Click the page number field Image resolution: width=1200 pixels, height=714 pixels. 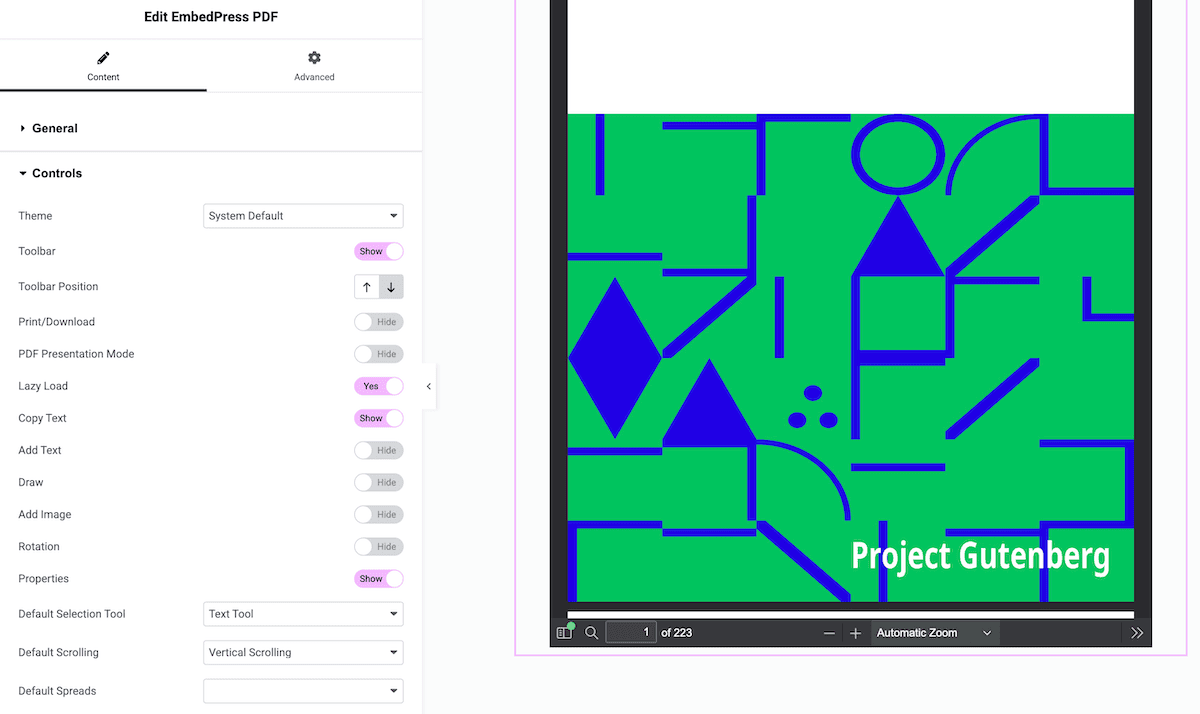[x=631, y=633]
